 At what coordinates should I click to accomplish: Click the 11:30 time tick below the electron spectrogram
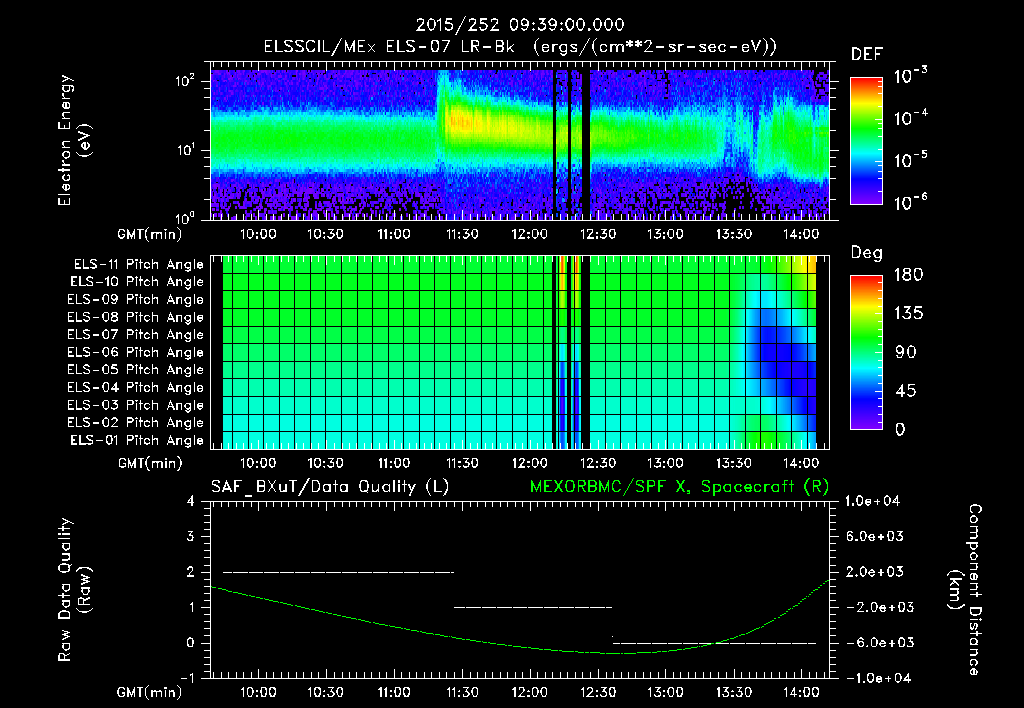coord(462,234)
